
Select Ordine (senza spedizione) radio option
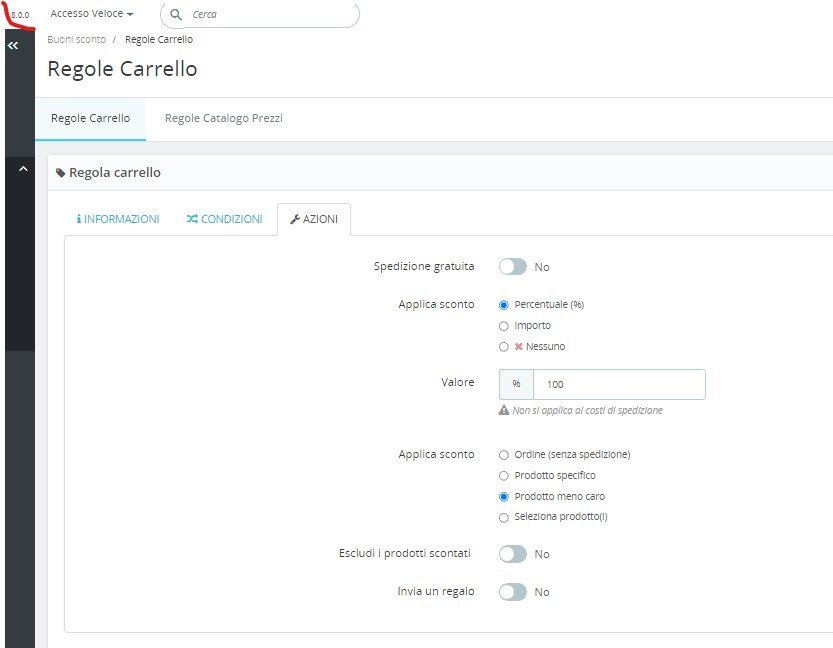pos(504,455)
